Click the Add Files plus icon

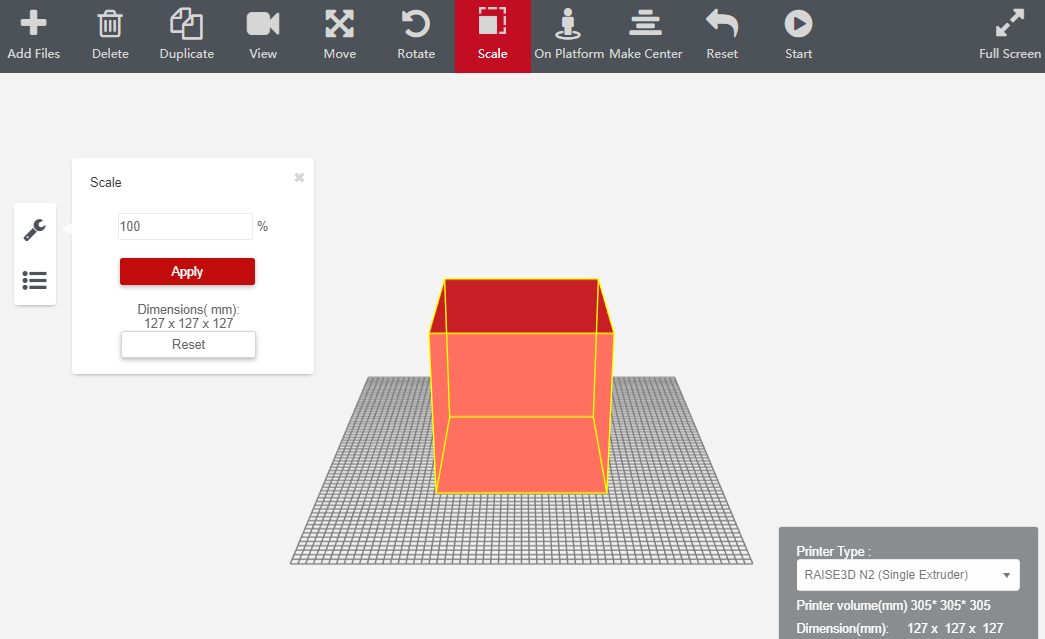33,24
